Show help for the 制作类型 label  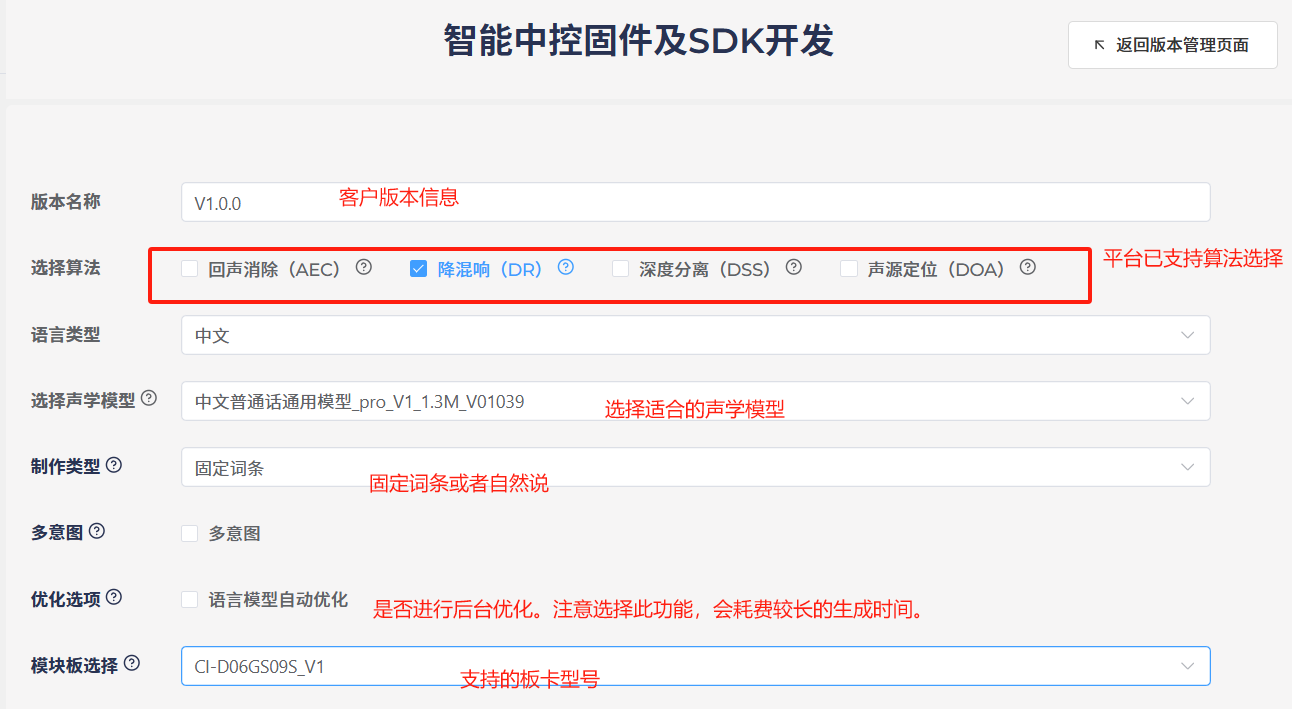114,465
